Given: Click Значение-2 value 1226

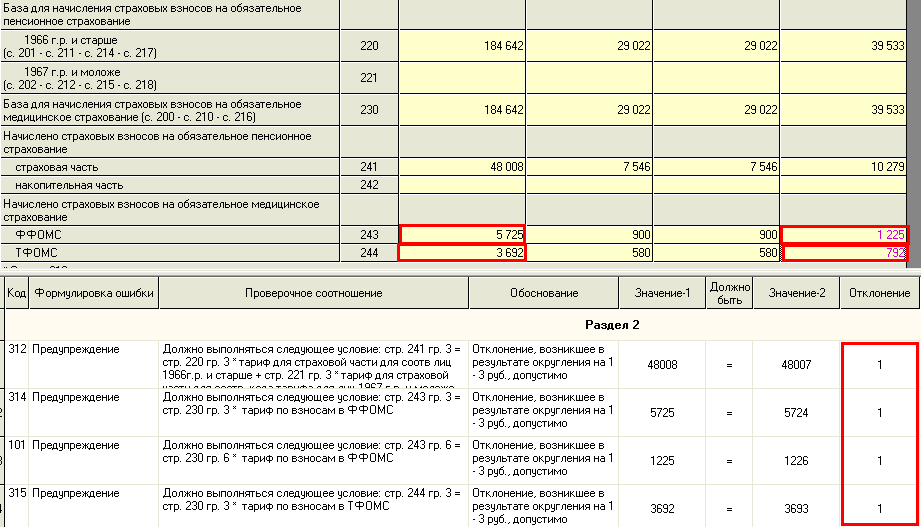Looking at the screenshot, I should click(796, 461).
